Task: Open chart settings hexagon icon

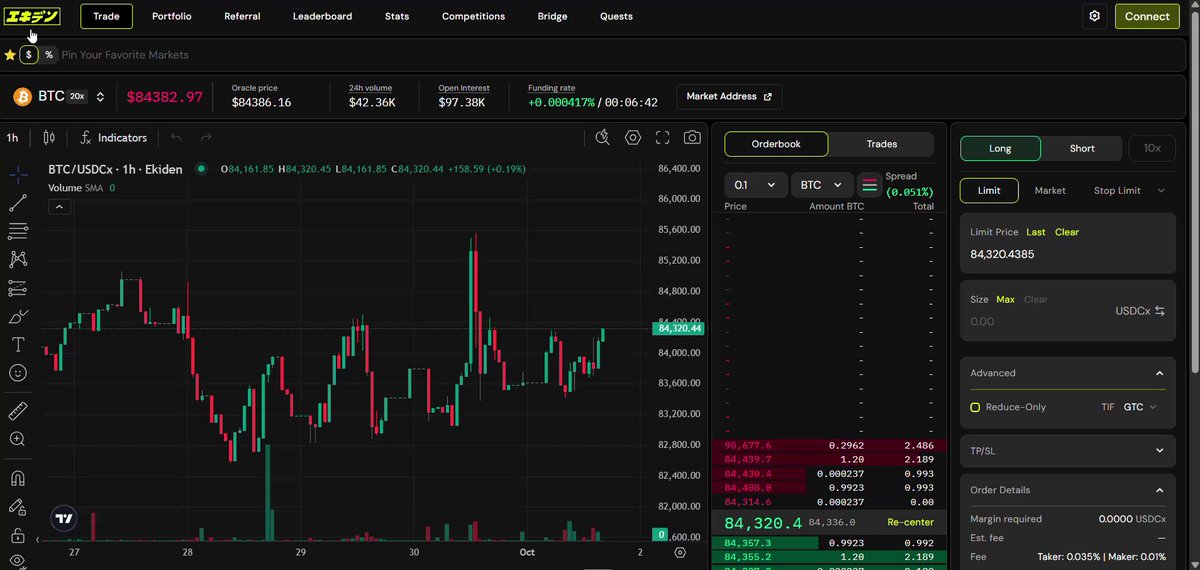Action: 633,138
